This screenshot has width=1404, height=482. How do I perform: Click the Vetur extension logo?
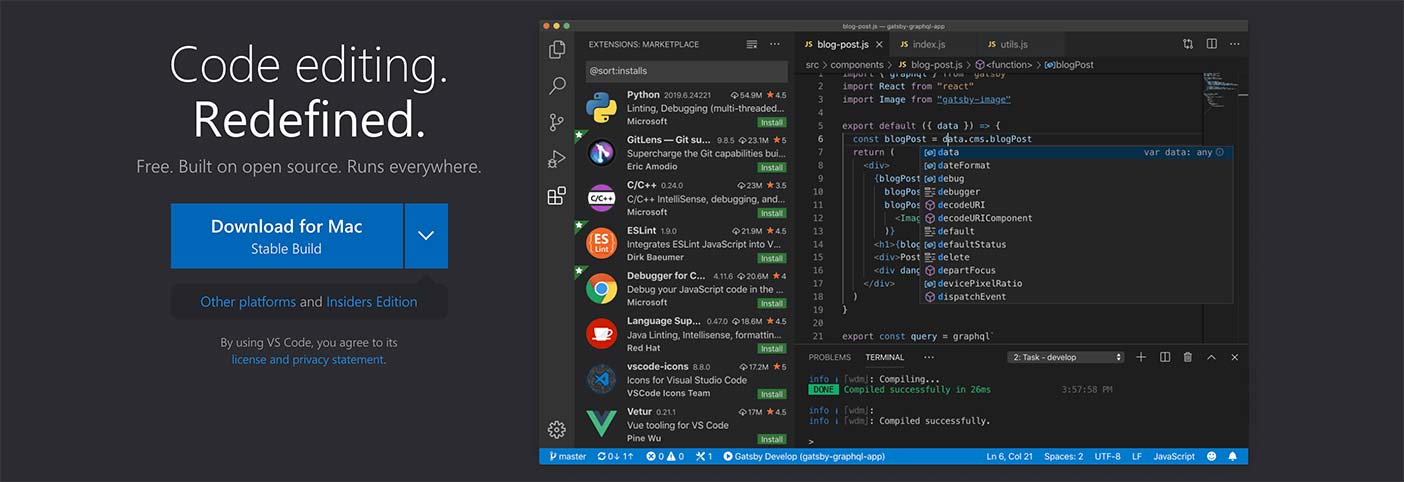(601, 424)
